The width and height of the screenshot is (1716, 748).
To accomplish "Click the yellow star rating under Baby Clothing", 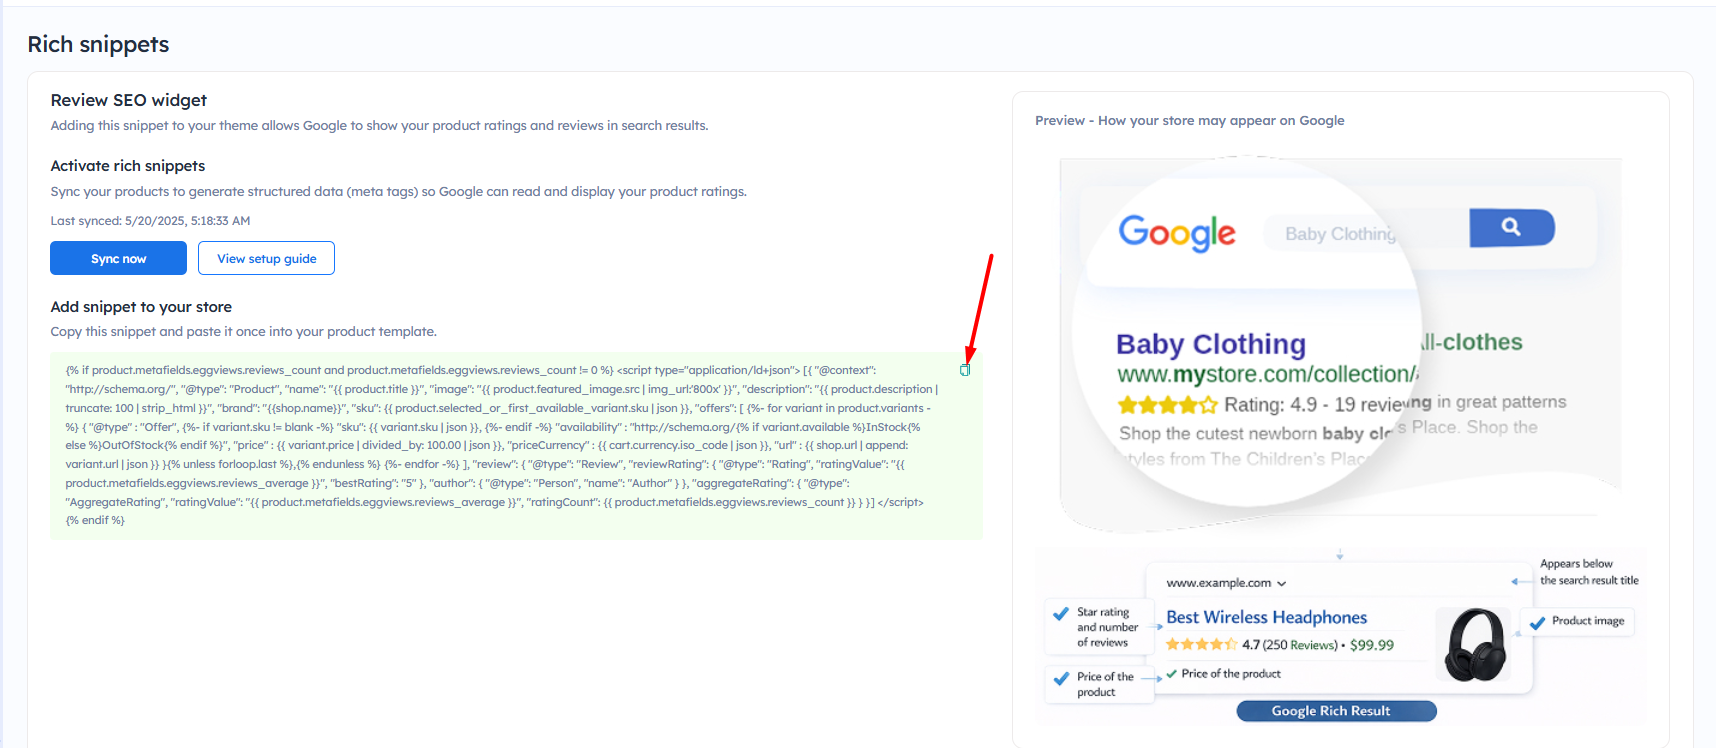I will [1167, 405].
